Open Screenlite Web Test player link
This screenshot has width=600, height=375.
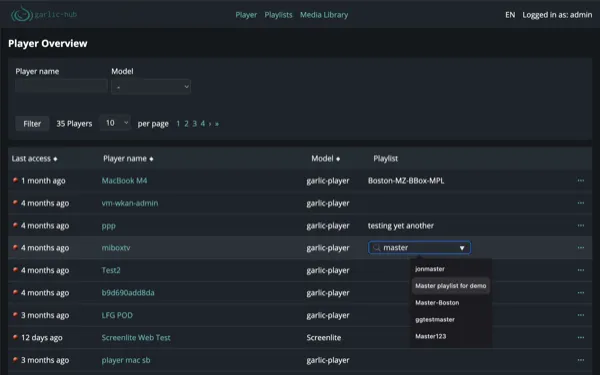pos(136,338)
